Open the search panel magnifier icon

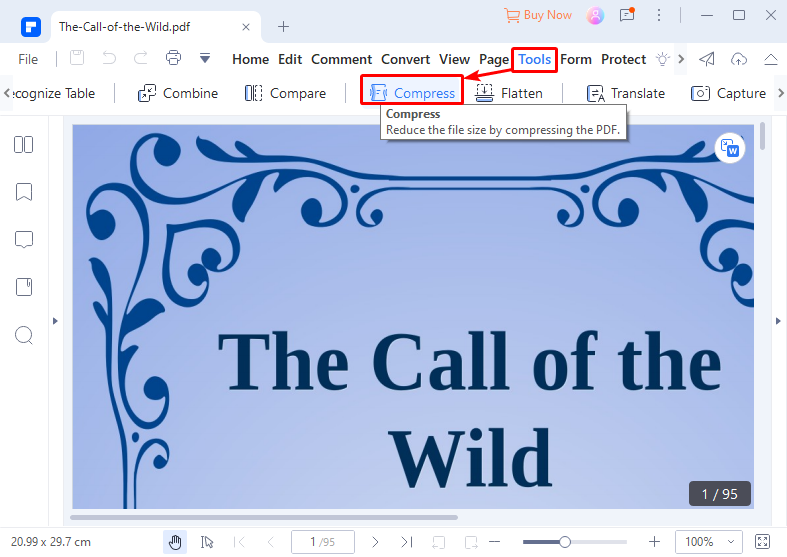pyautogui.click(x=24, y=335)
